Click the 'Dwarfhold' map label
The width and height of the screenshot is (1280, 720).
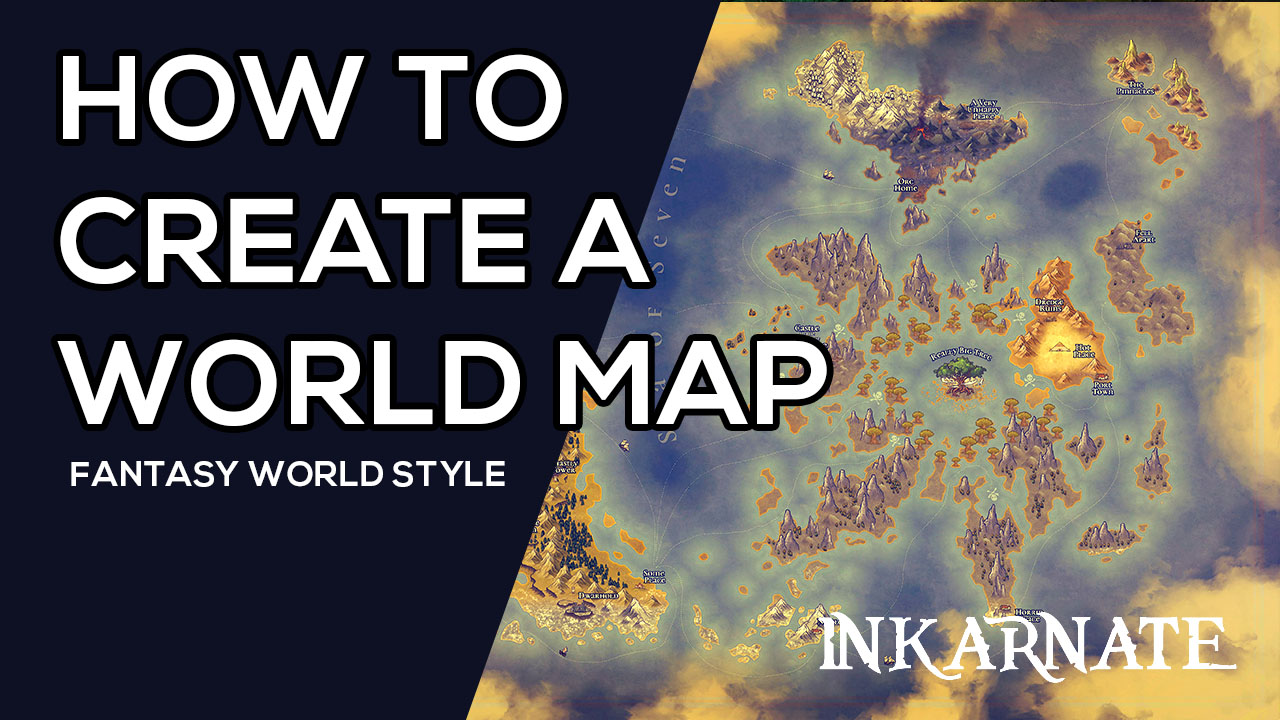tap(598, 594)
